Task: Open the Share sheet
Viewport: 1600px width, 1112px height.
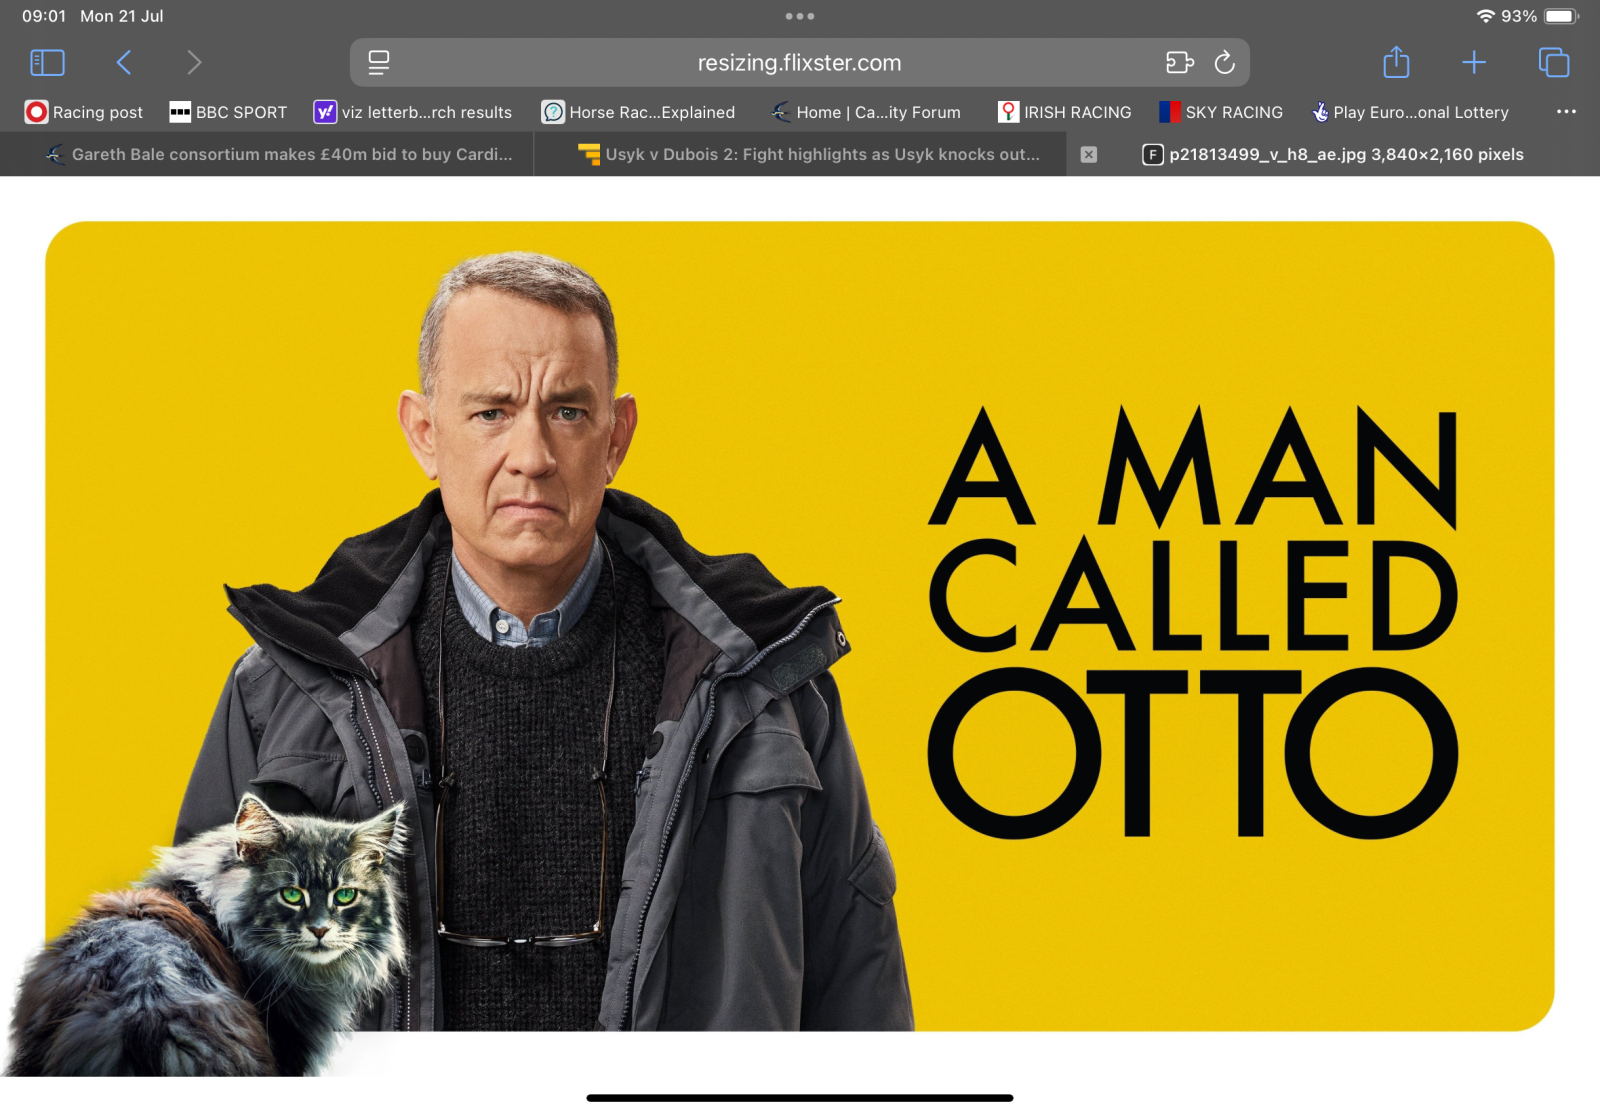Action: point(1396,63)
